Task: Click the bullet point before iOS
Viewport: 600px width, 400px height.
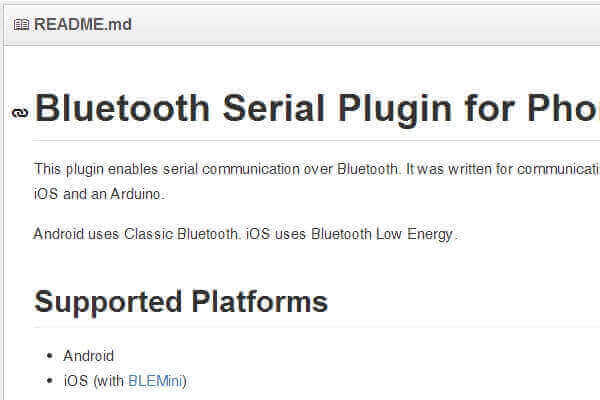Action: [x=50, y=381]
